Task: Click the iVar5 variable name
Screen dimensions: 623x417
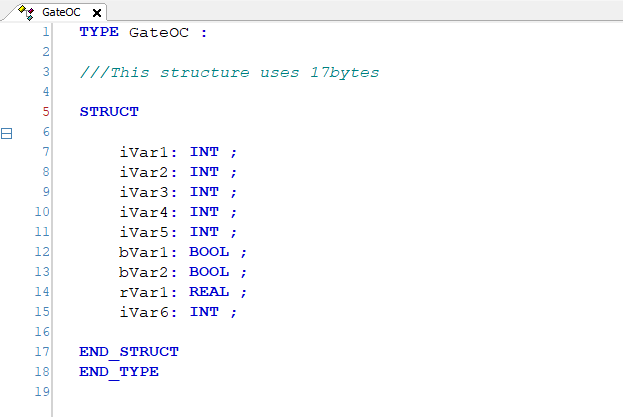Action: 144,232
